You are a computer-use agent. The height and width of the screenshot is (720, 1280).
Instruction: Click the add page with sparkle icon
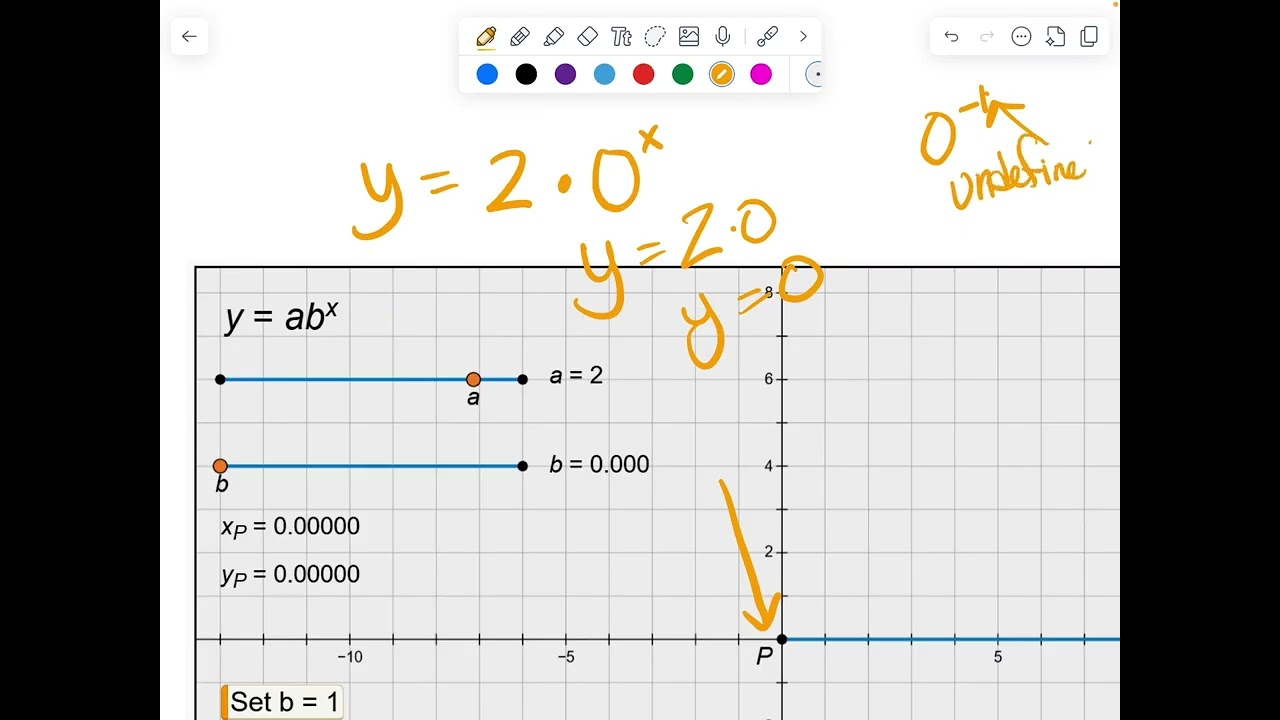point(1055,37)
